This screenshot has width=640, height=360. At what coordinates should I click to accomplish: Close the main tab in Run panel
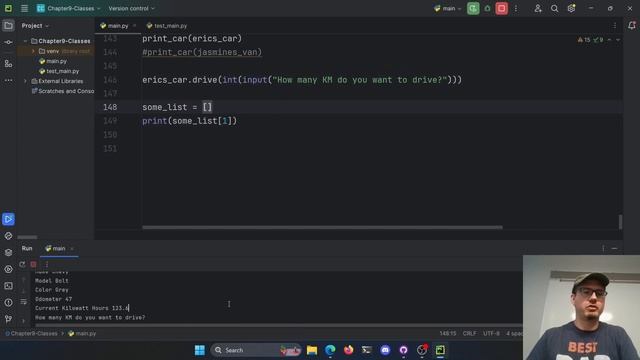tap(72, 249)
